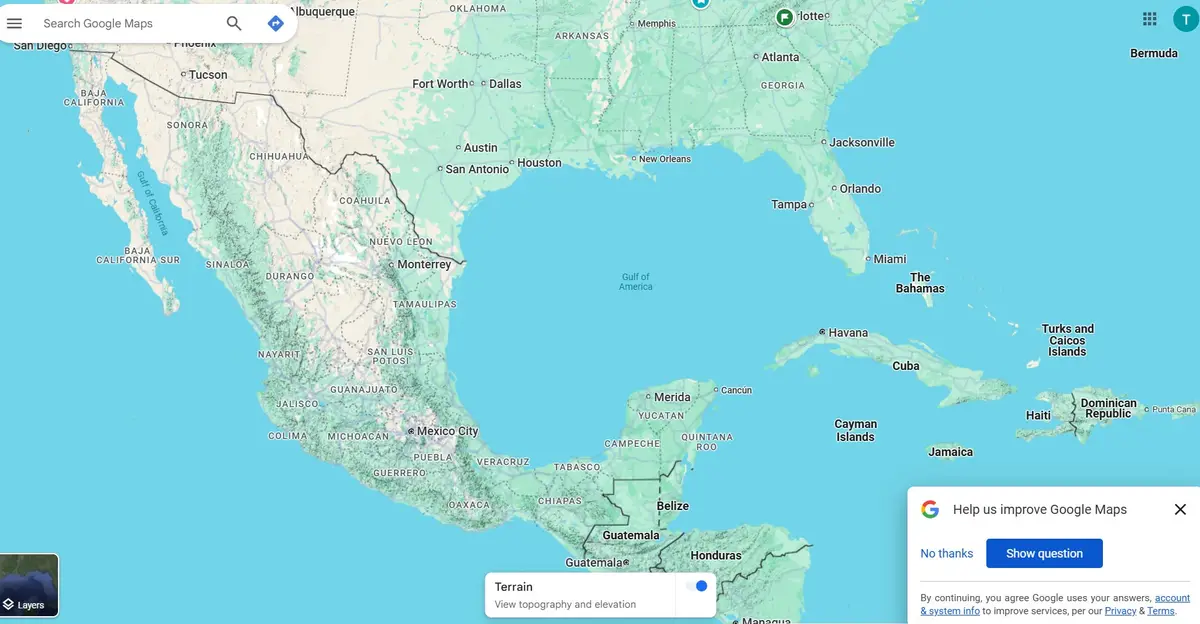Screen dimensions: 1200x624
Task: Open the account avatar T
Action: (1186, 19)
